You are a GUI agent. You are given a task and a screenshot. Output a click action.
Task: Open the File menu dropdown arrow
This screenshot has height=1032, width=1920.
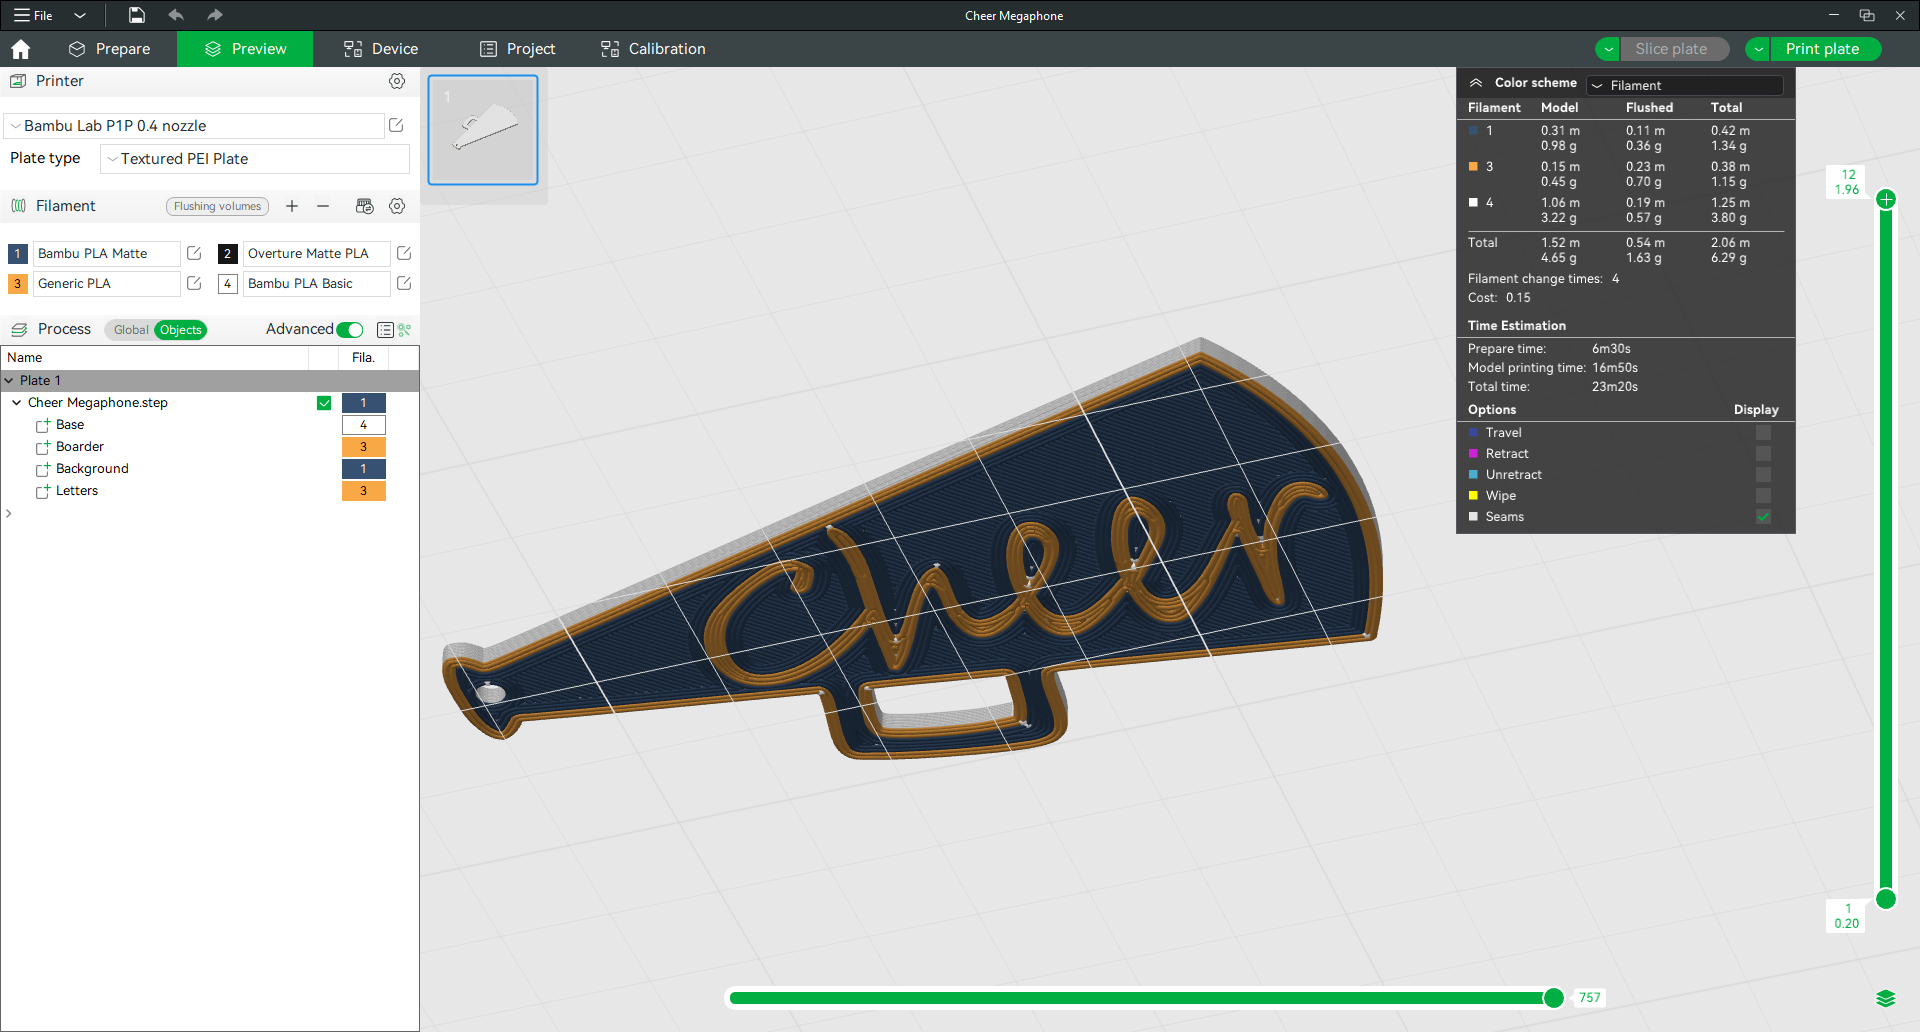click(80, 15)
